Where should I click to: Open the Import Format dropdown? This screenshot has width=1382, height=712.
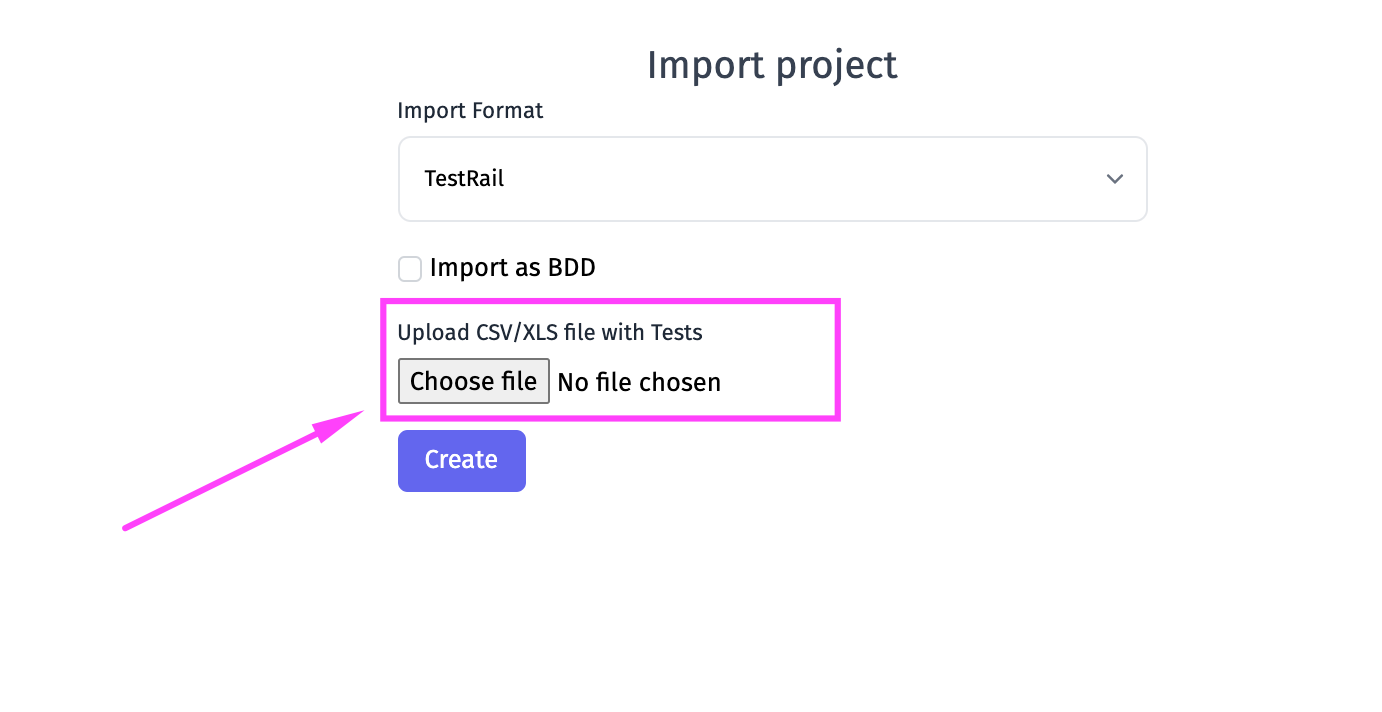click(772, 179)
